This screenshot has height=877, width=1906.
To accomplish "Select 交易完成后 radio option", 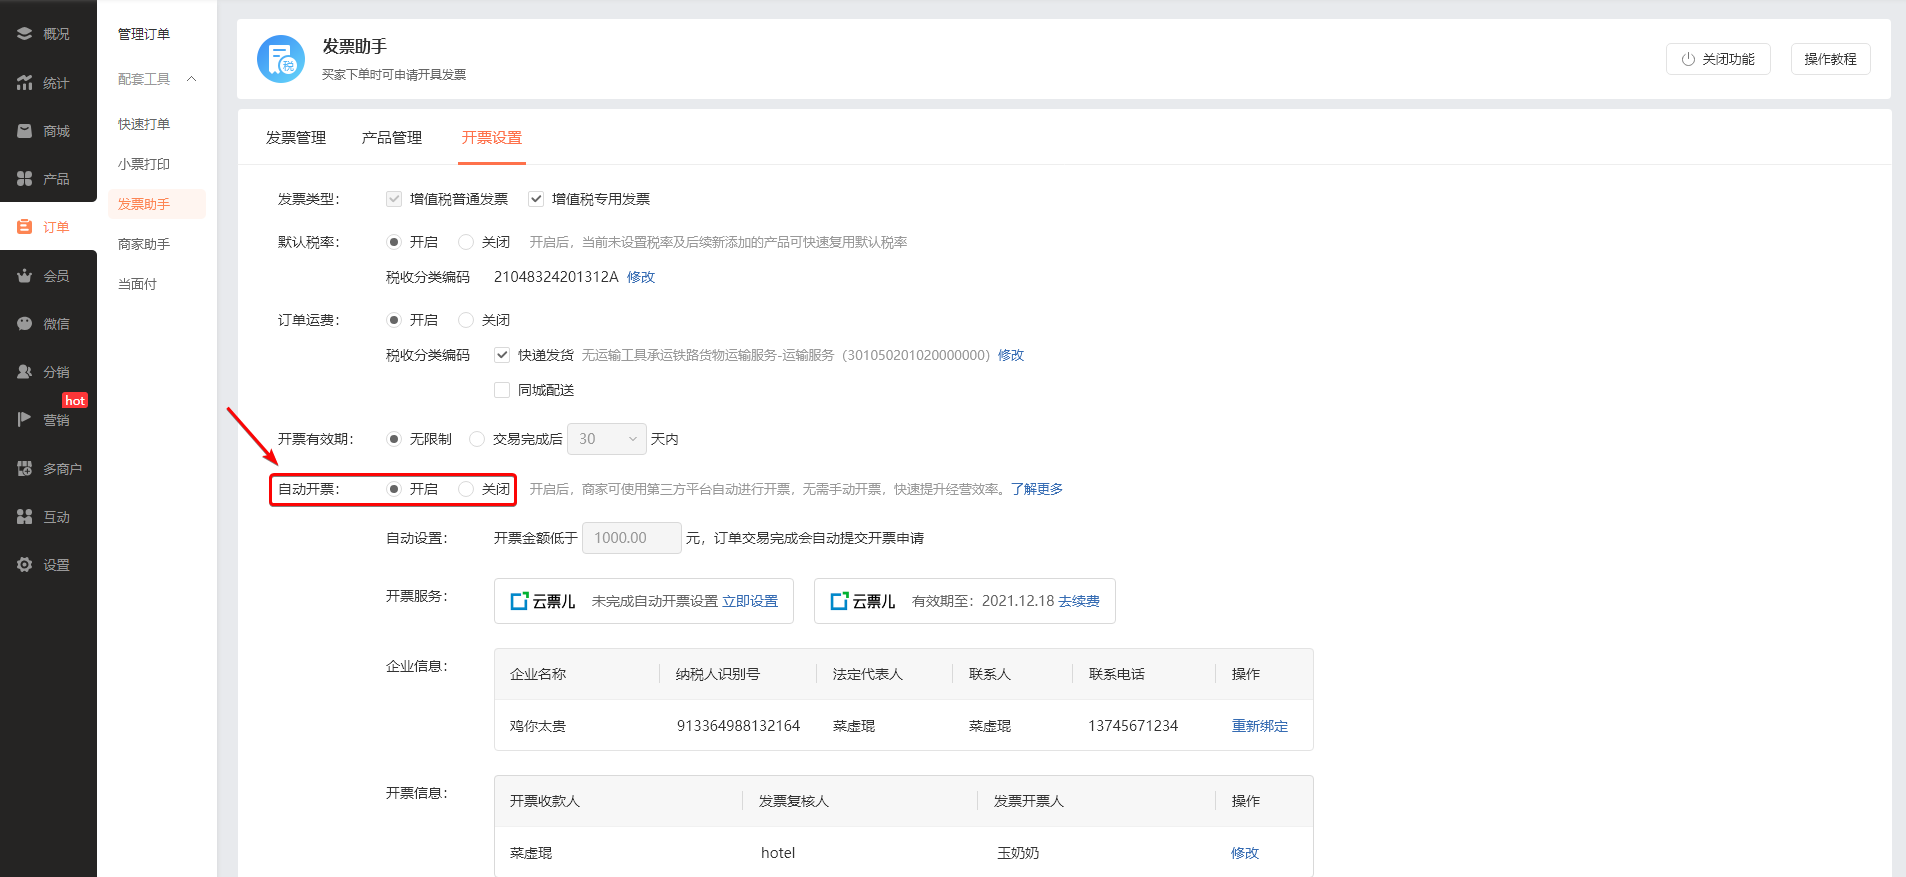I will [477, 439].
